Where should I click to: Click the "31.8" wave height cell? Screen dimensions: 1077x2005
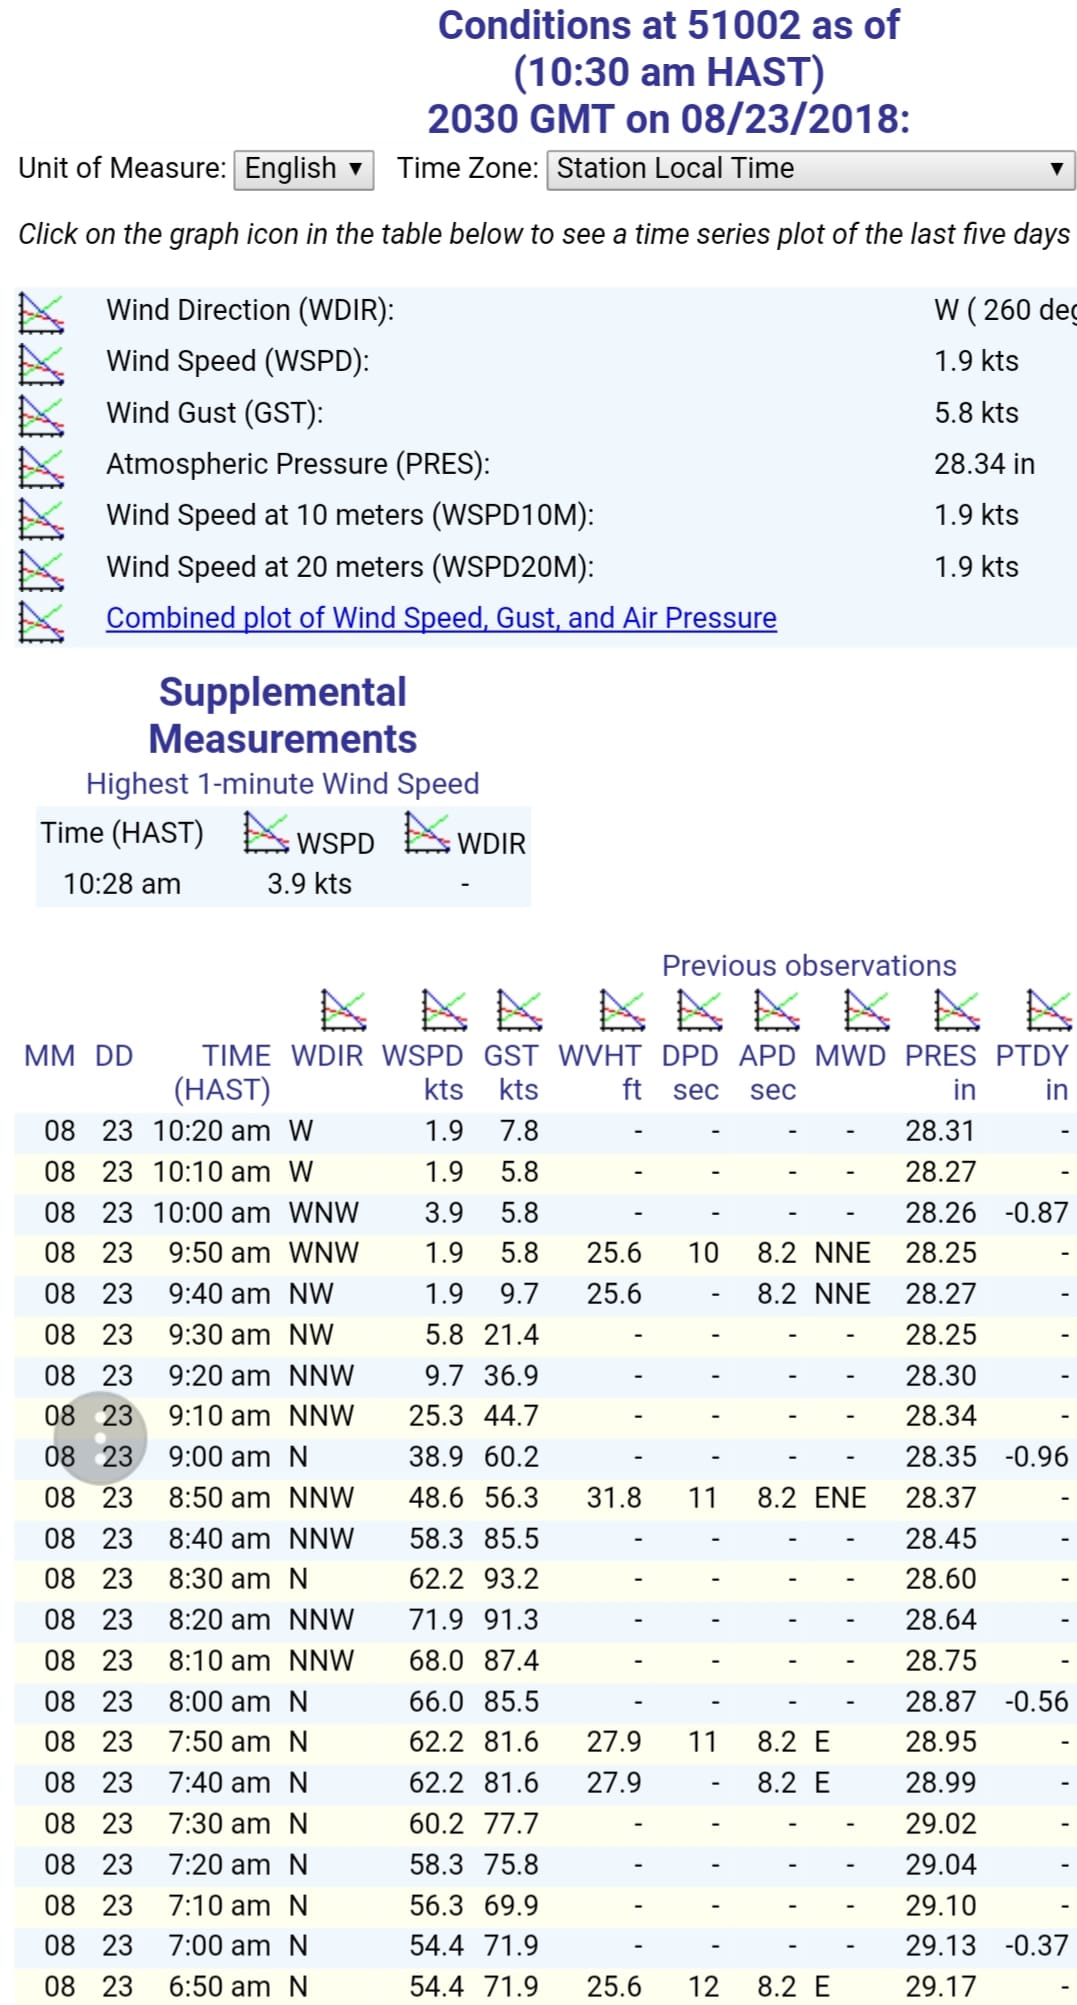click(614, 1498)
